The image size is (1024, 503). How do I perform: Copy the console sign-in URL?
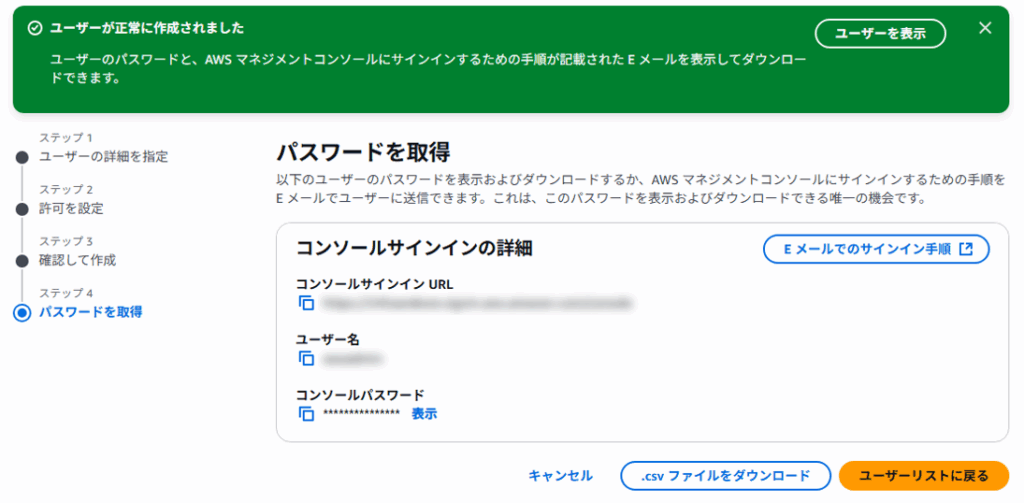[307, 303]
